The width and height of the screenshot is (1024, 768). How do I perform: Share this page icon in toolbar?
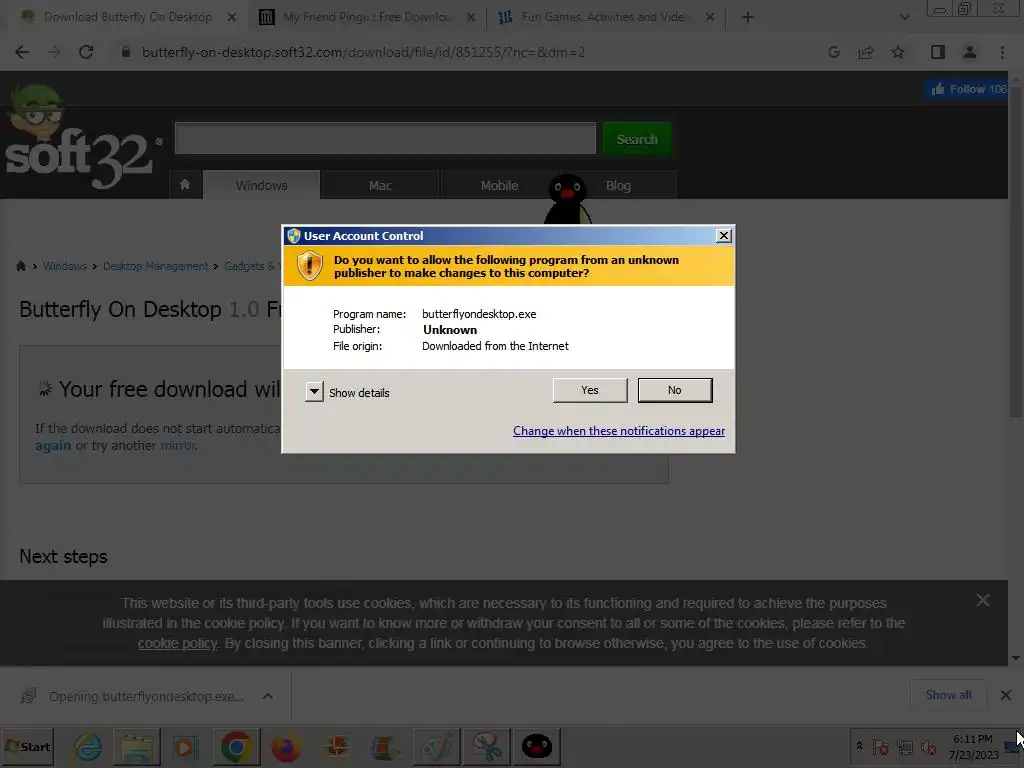point(866,52)
